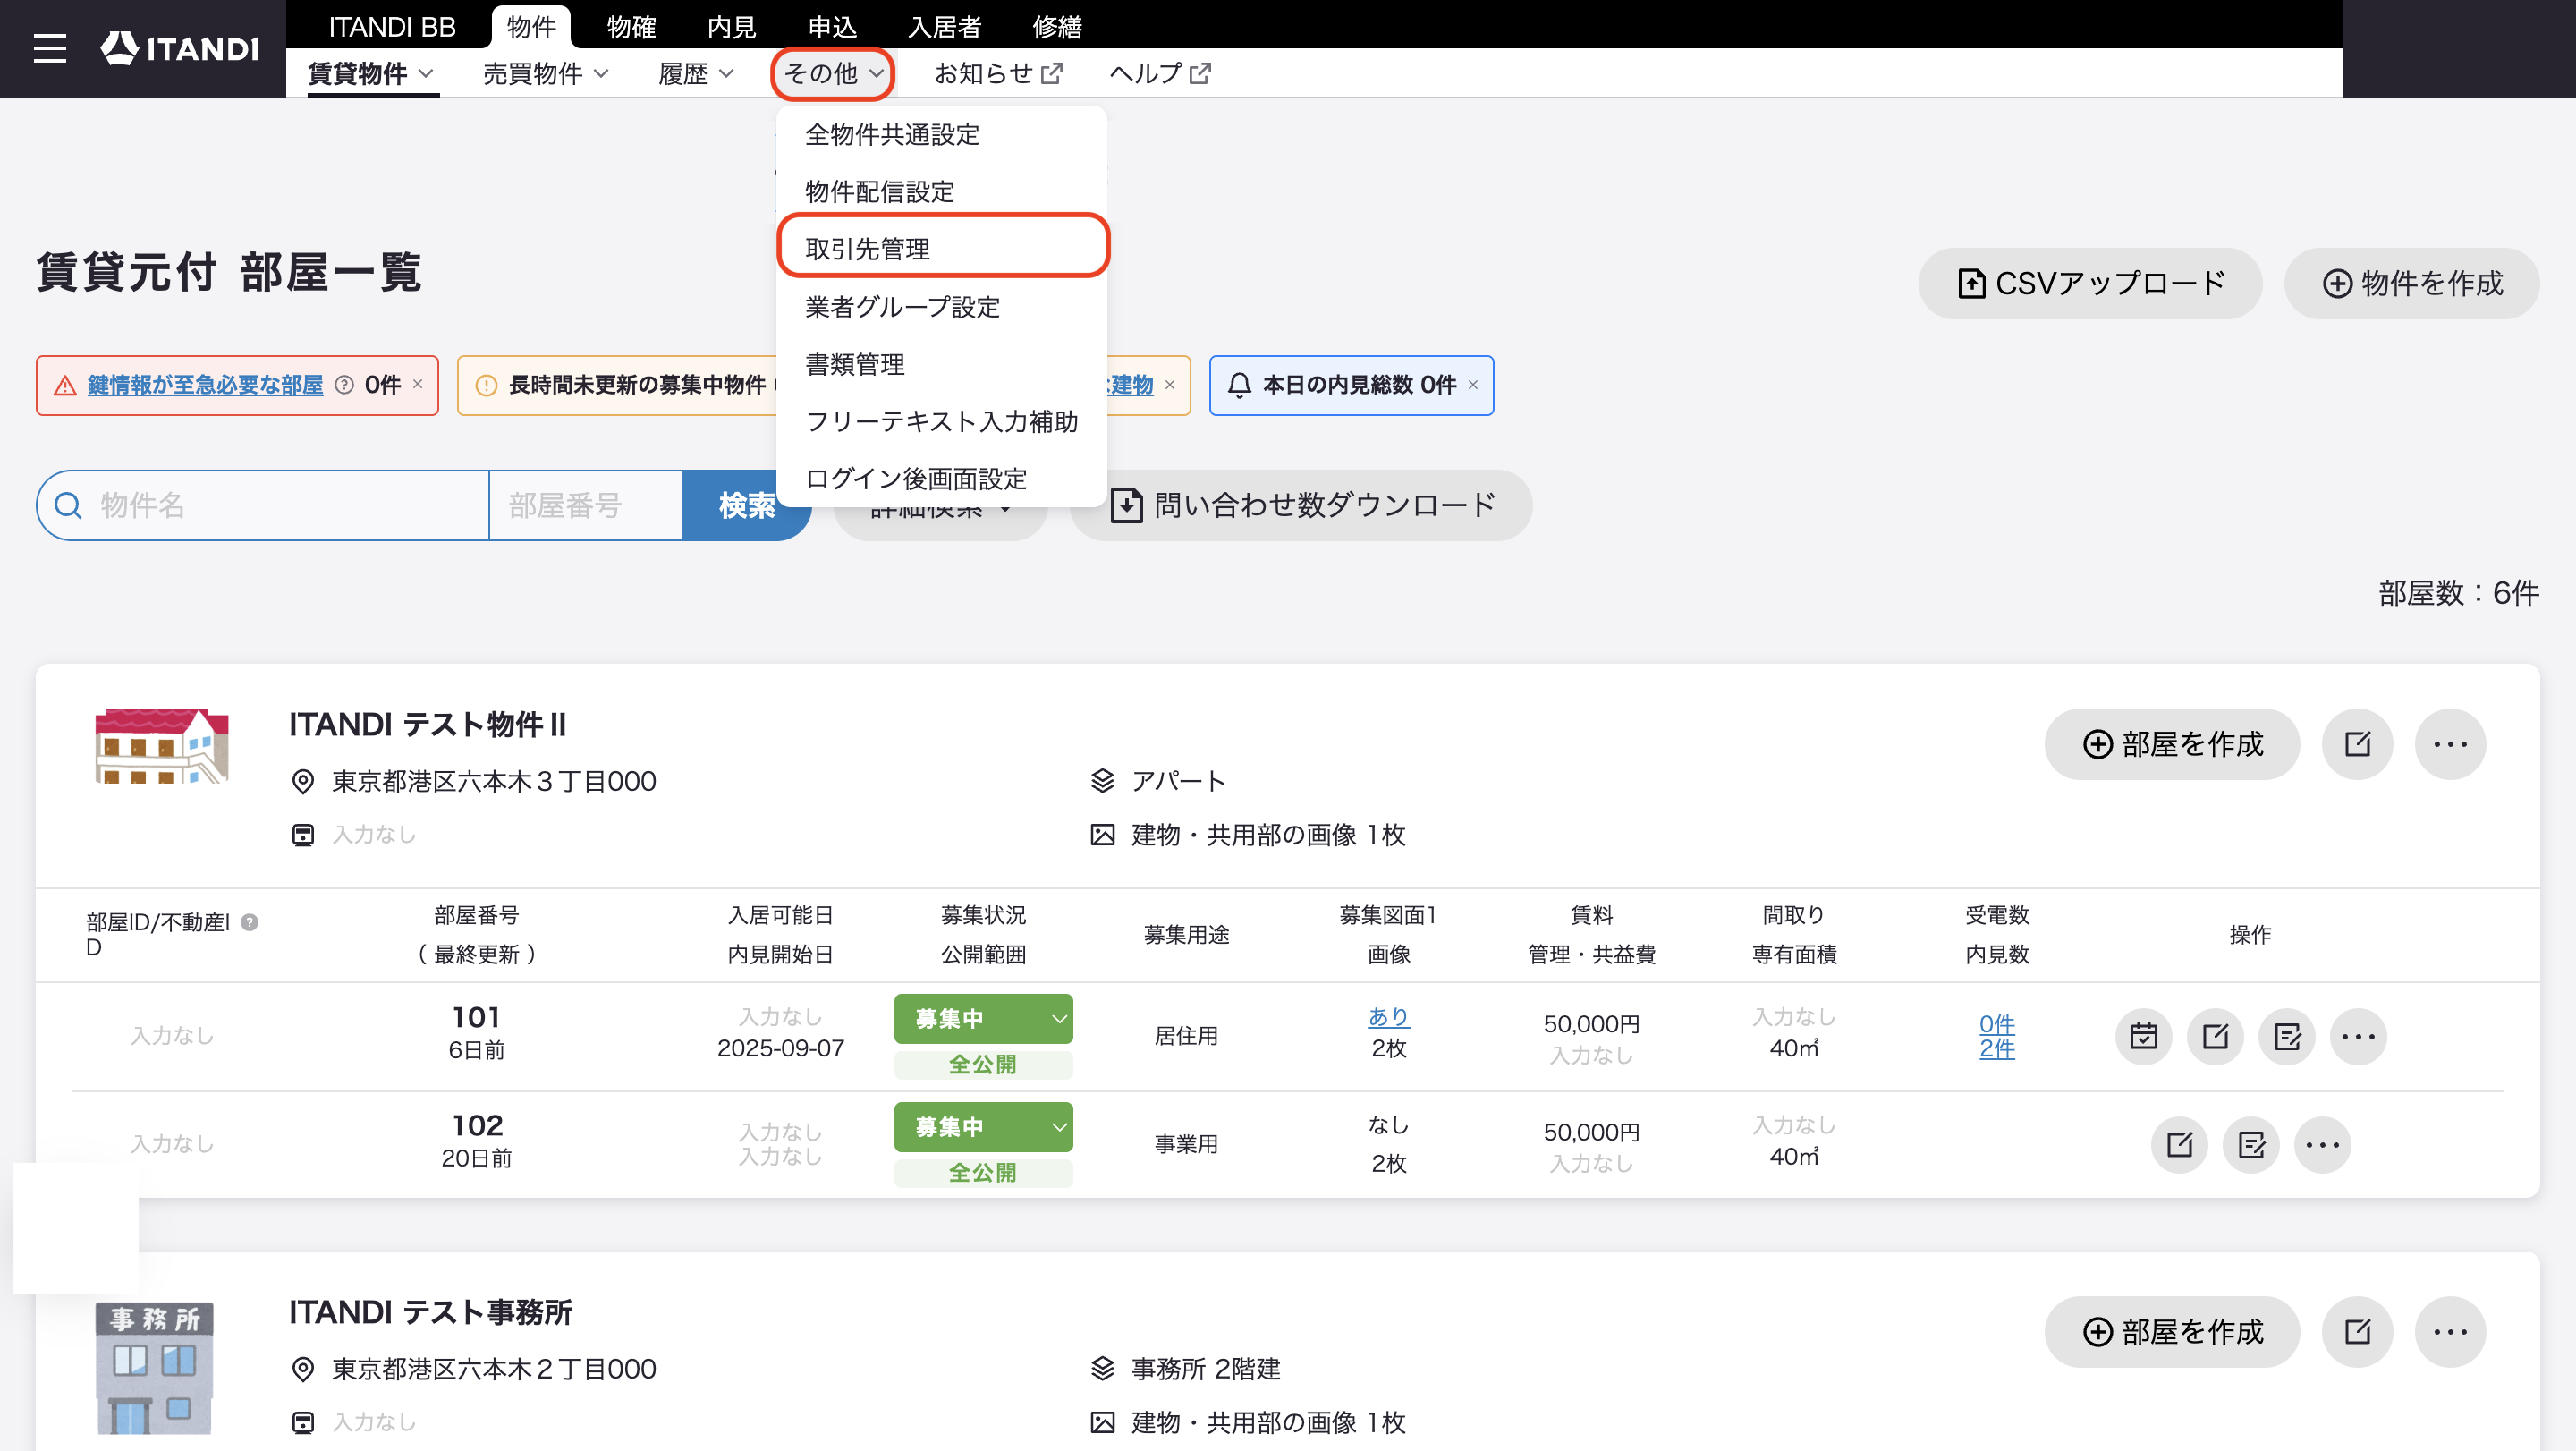Expand the 履歴 dropdown
The image size is (2576, 1451).
coord(696,73)
